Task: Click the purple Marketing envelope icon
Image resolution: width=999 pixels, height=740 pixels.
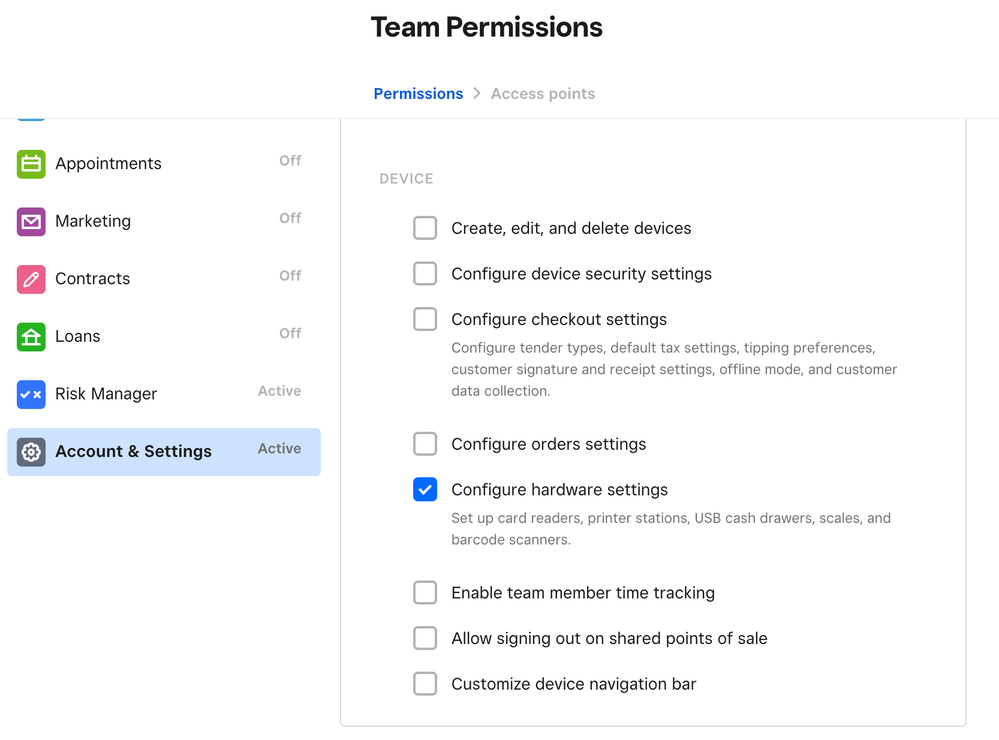Action: 31,221
